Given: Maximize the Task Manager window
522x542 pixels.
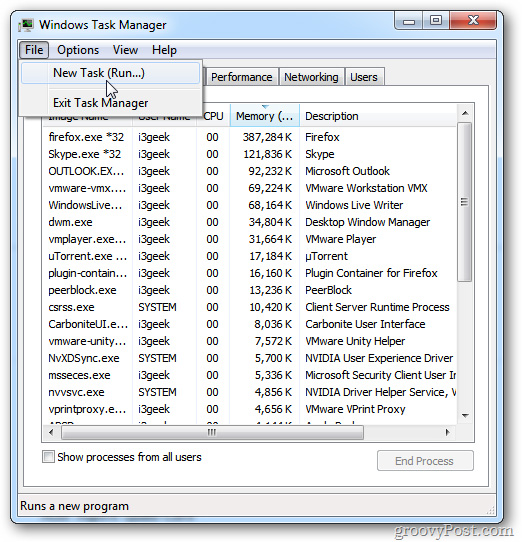Looking at the screenshot, I should (x=436, y=21).
